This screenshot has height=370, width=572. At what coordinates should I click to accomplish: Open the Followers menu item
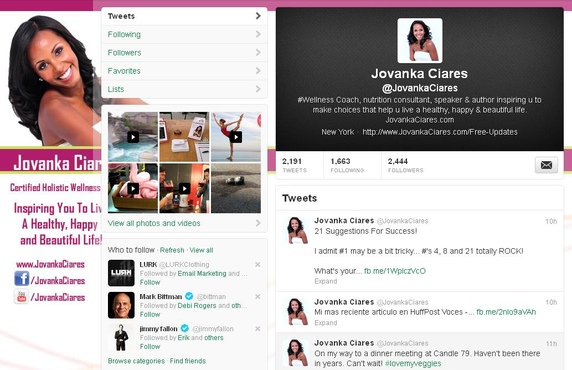[x=184, y=53]
